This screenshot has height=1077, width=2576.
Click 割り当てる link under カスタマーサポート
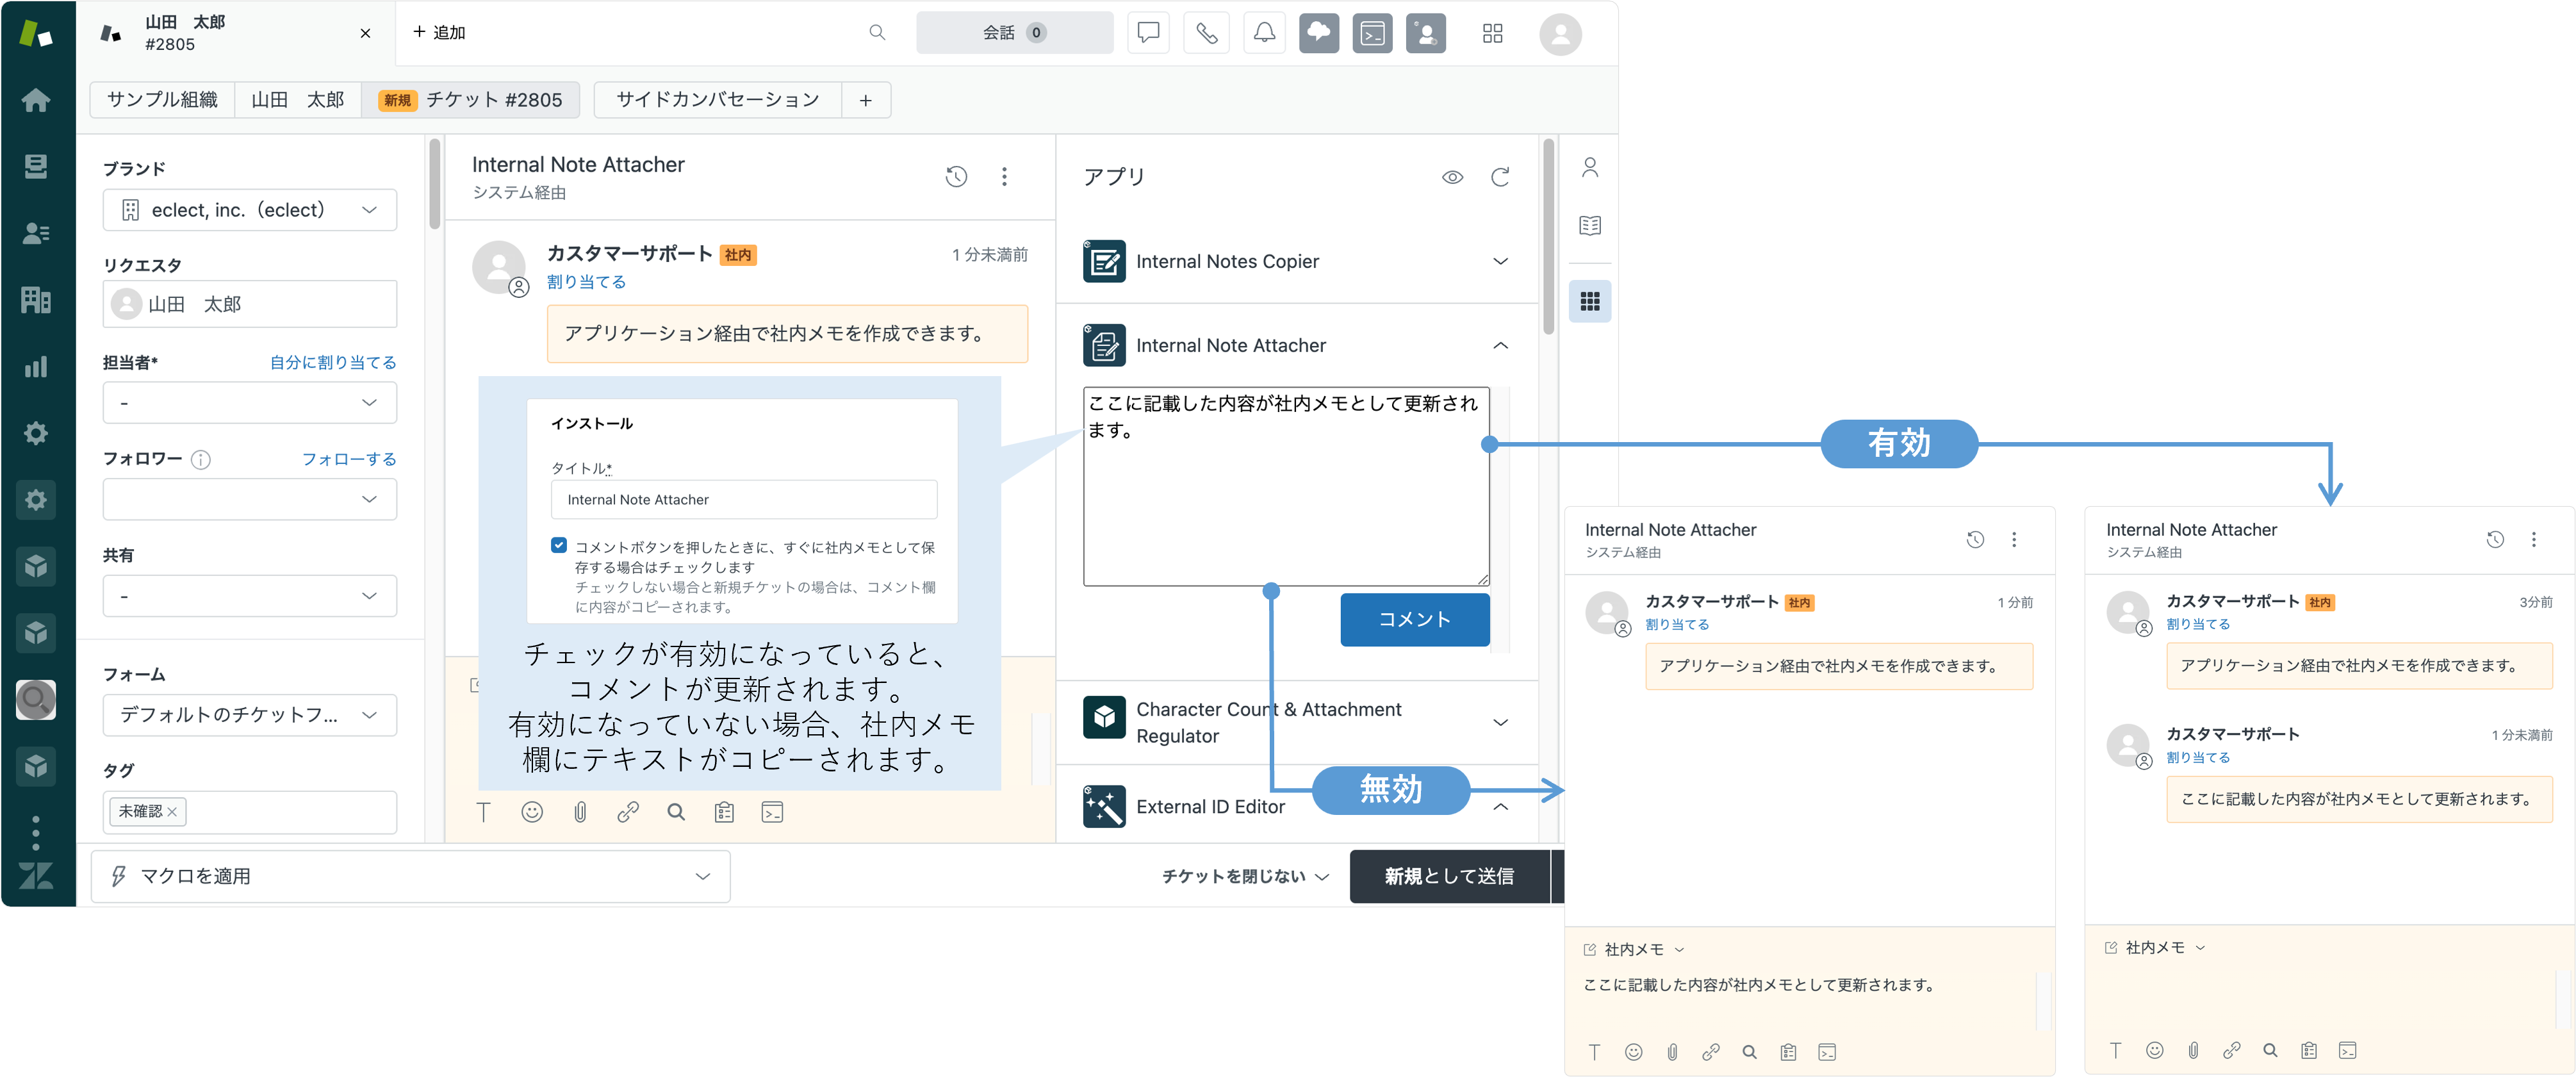click(587, 282)
